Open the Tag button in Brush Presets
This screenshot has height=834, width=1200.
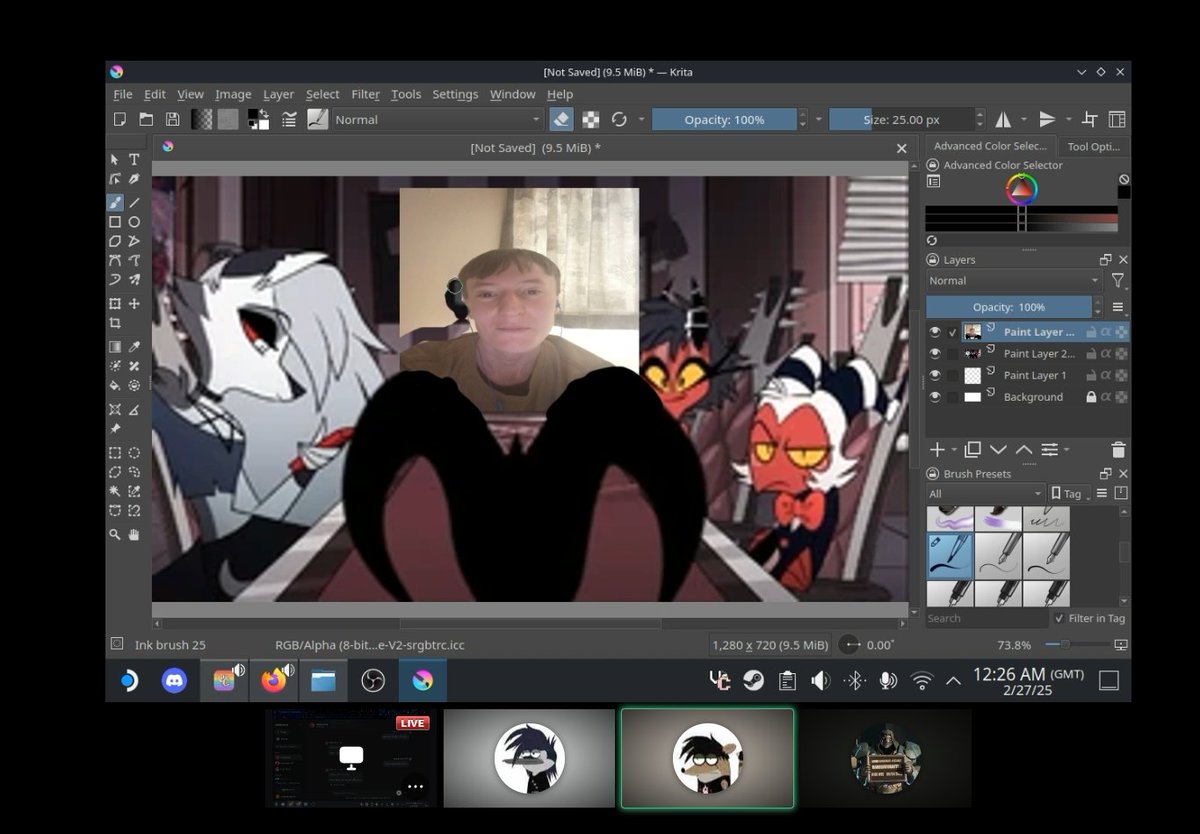(x=1068, y=493)
